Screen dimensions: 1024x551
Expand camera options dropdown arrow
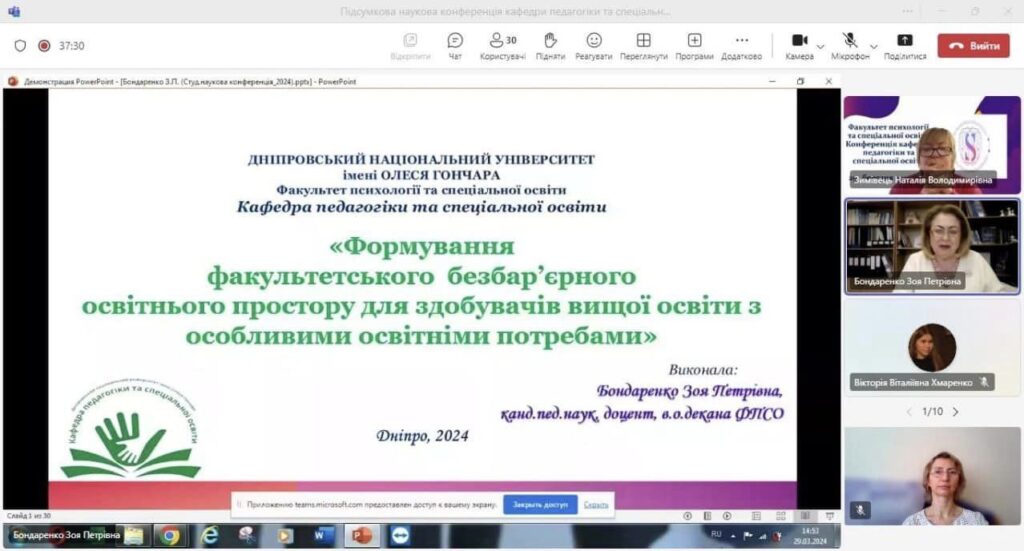821,47
